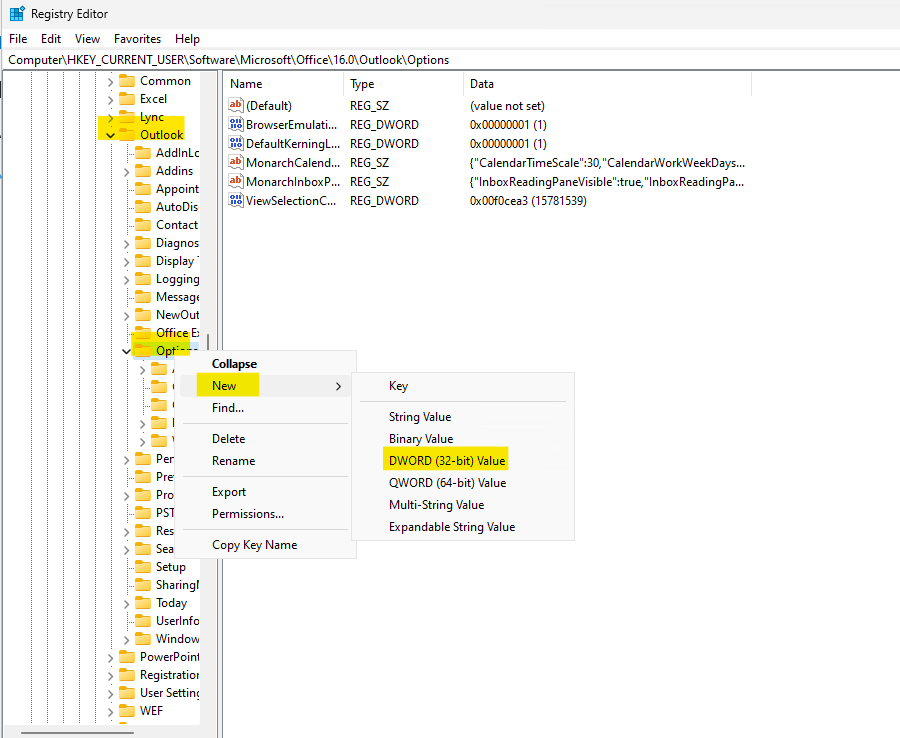900x738 pixels.
Task: Select String Value in New submenu
Action: coord(420,417)
